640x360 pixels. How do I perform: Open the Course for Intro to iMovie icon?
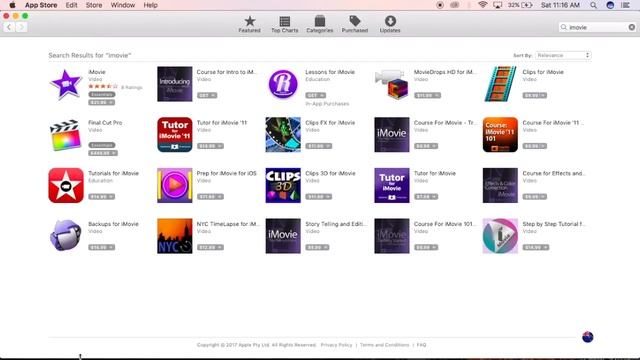[175, 84]
